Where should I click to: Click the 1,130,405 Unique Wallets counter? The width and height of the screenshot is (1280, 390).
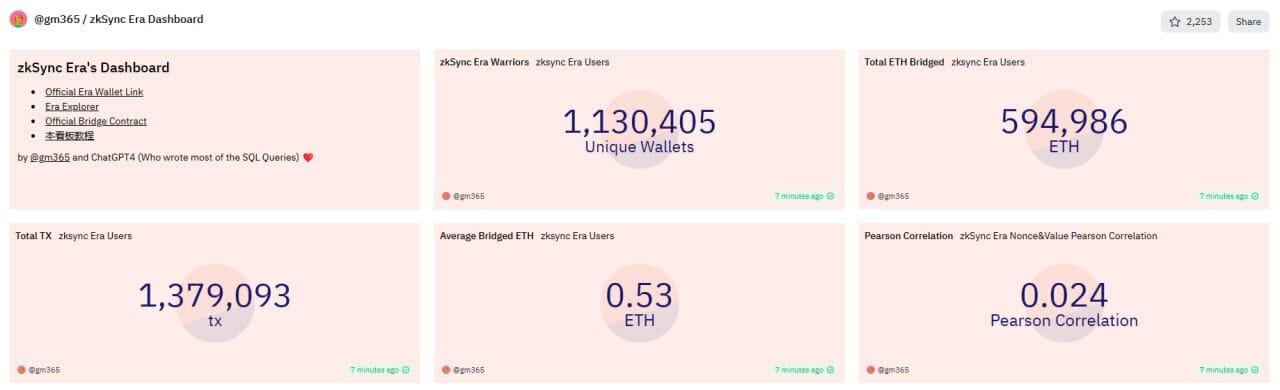tap(639, 131)
